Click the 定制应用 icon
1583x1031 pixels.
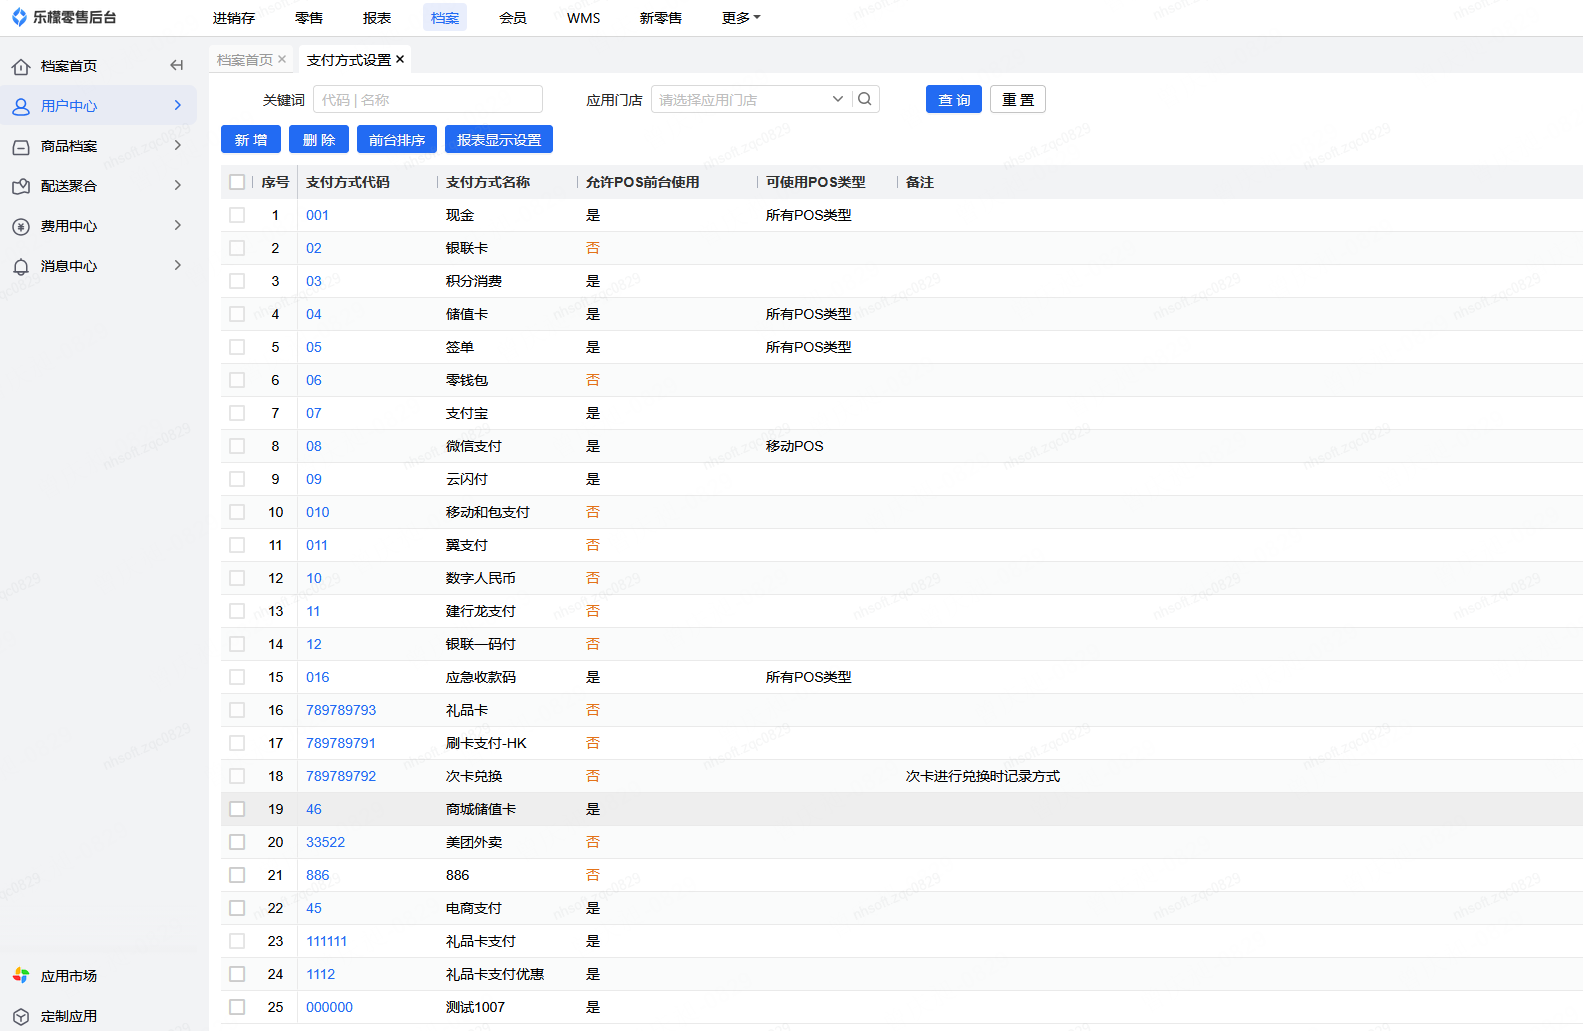click(21, 1016)
